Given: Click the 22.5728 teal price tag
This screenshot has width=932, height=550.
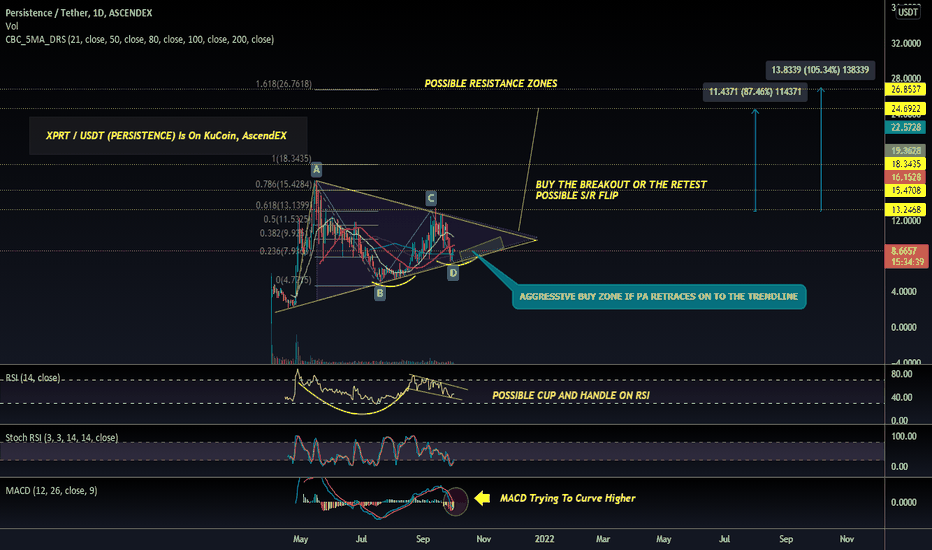Looking at the screenshot, I should click(906, 127).
